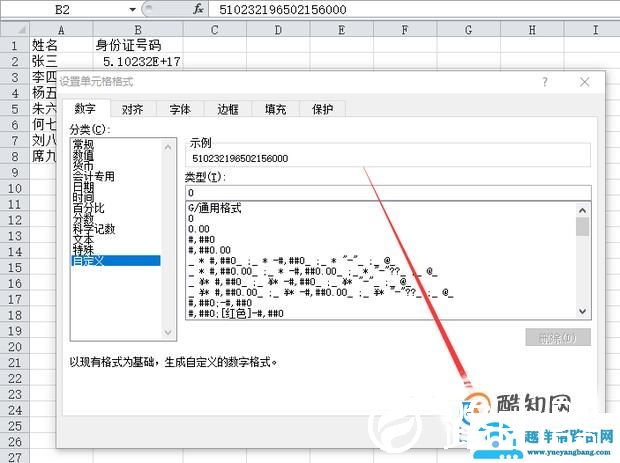Click the help question mark icon in dialog
The width and height of the screenshot is (620, 463).
[x=545, y=82]
